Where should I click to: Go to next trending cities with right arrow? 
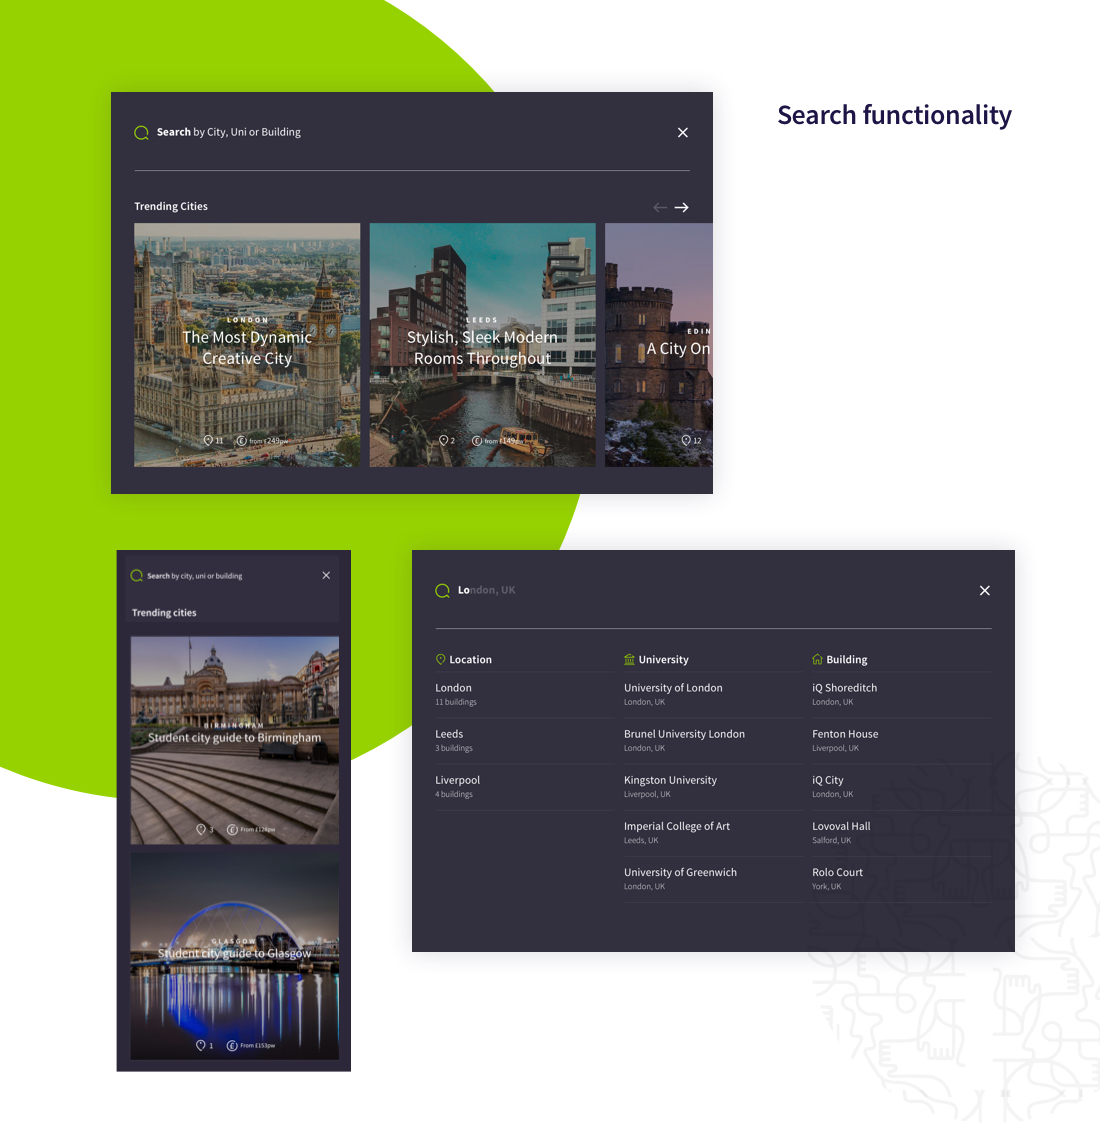click(x=682, y=207)
